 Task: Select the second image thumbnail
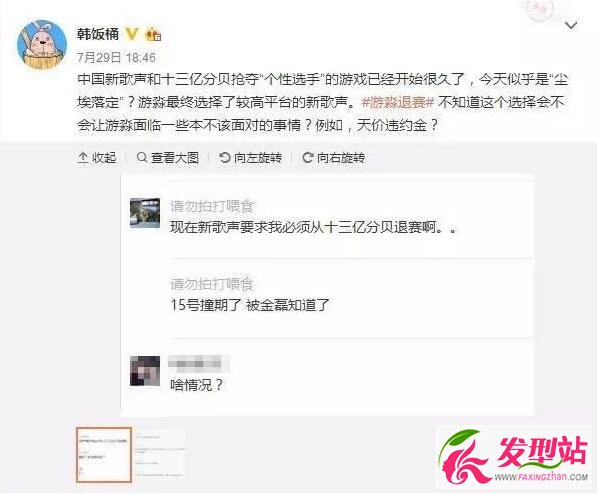point(160,455)
